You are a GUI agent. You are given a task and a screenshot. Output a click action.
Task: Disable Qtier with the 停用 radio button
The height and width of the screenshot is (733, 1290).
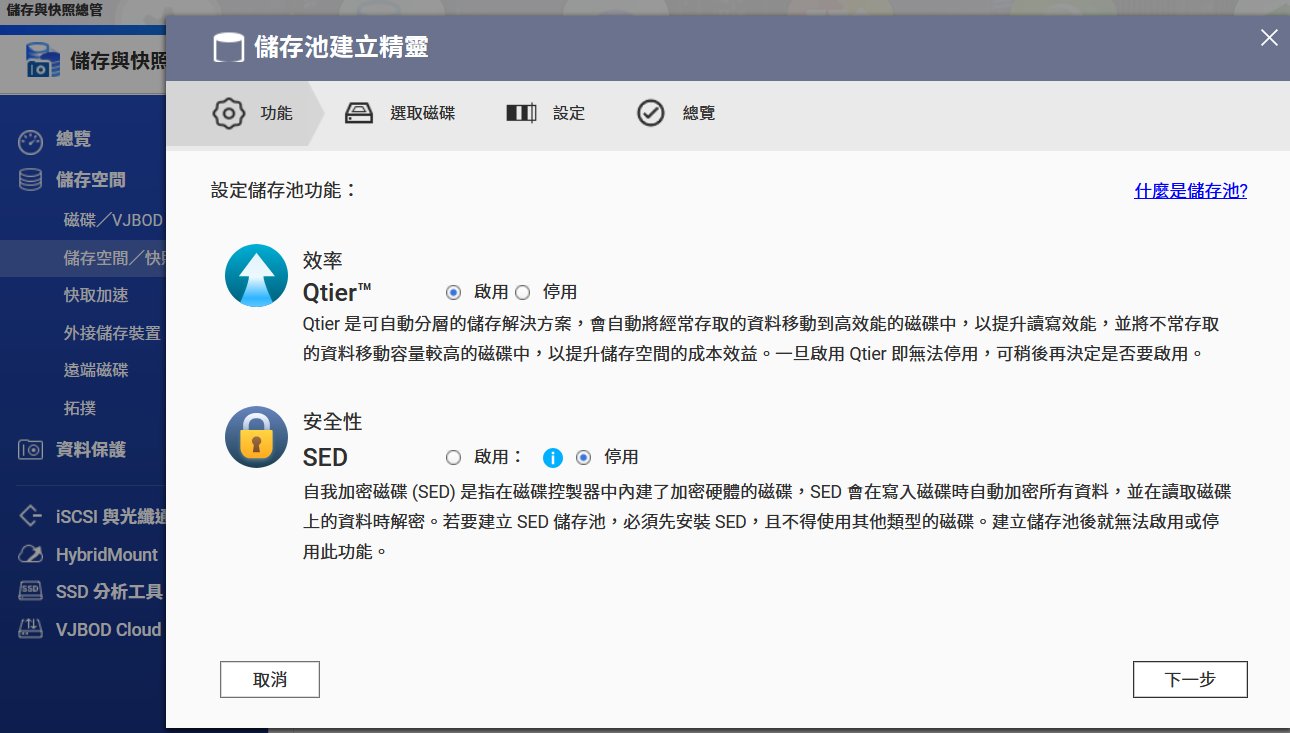pyautogui.click(x=522, y=292)
